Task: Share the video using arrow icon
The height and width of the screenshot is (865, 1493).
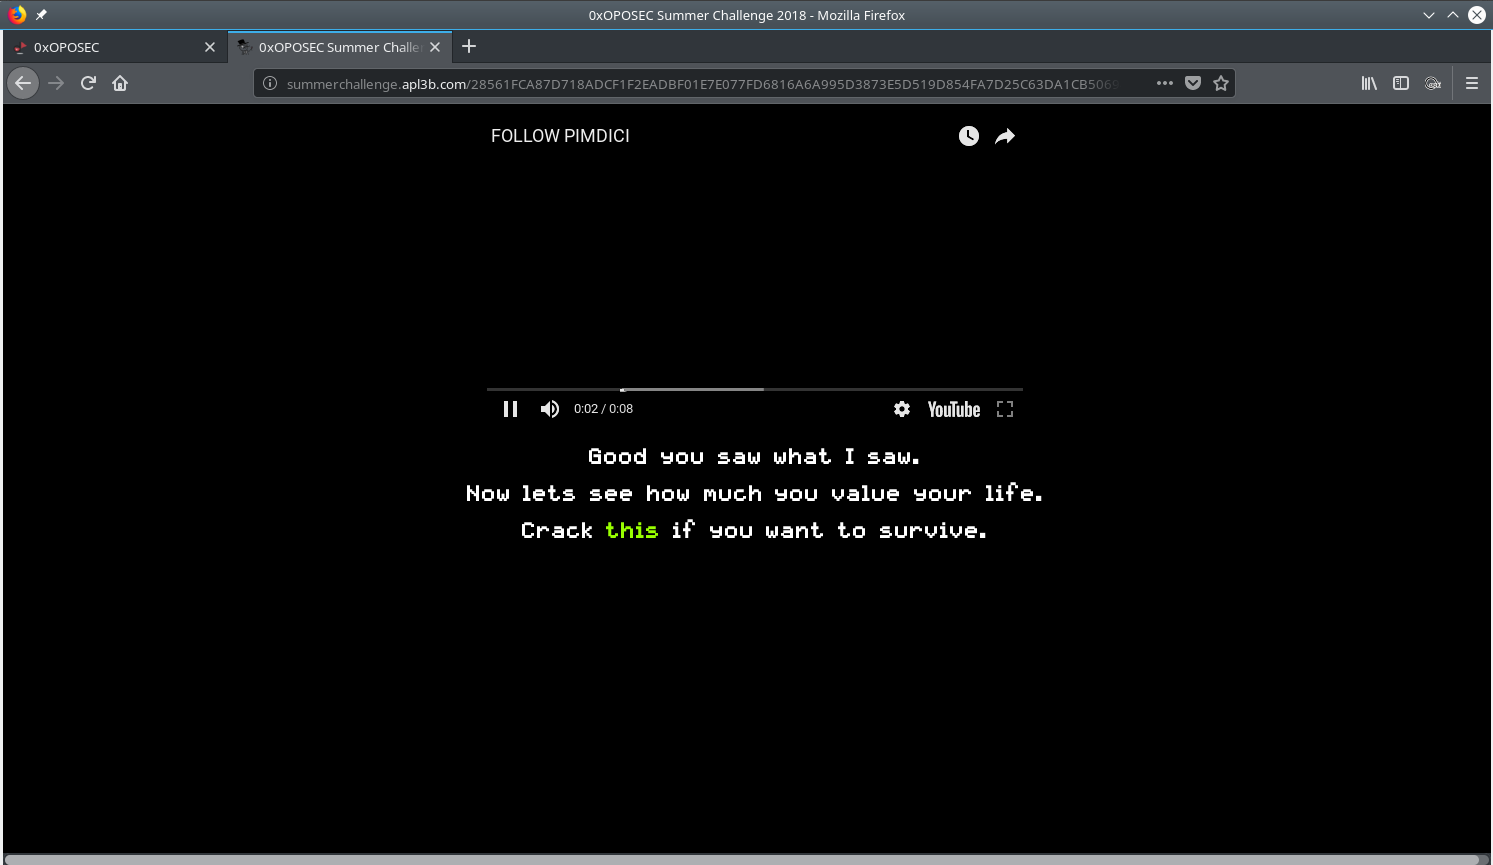Action: coord(1005,136)
